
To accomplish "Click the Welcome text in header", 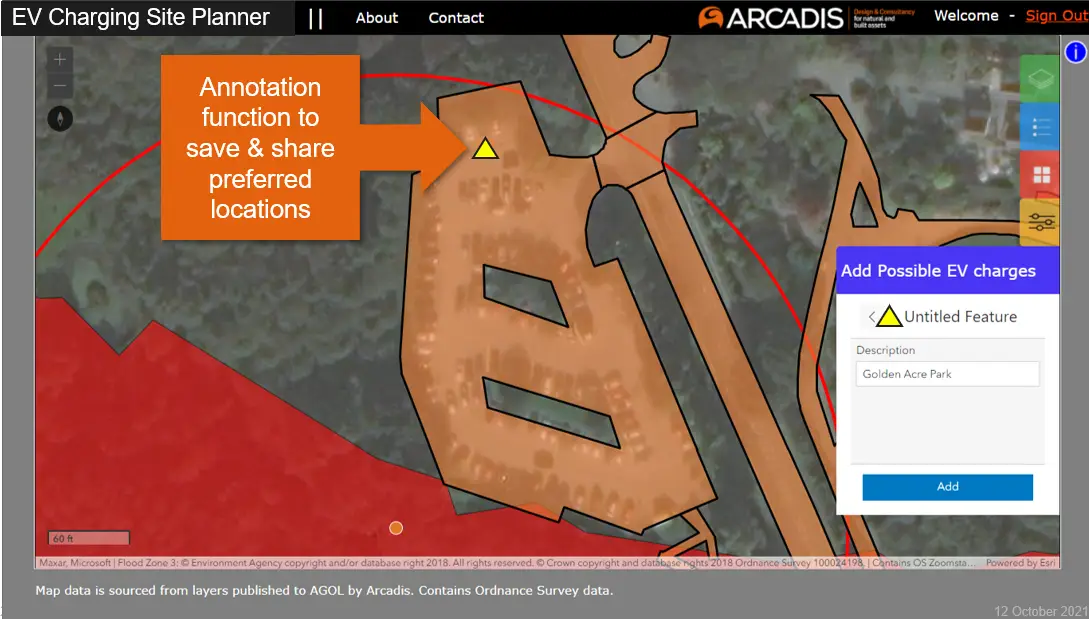I will 966,16.
